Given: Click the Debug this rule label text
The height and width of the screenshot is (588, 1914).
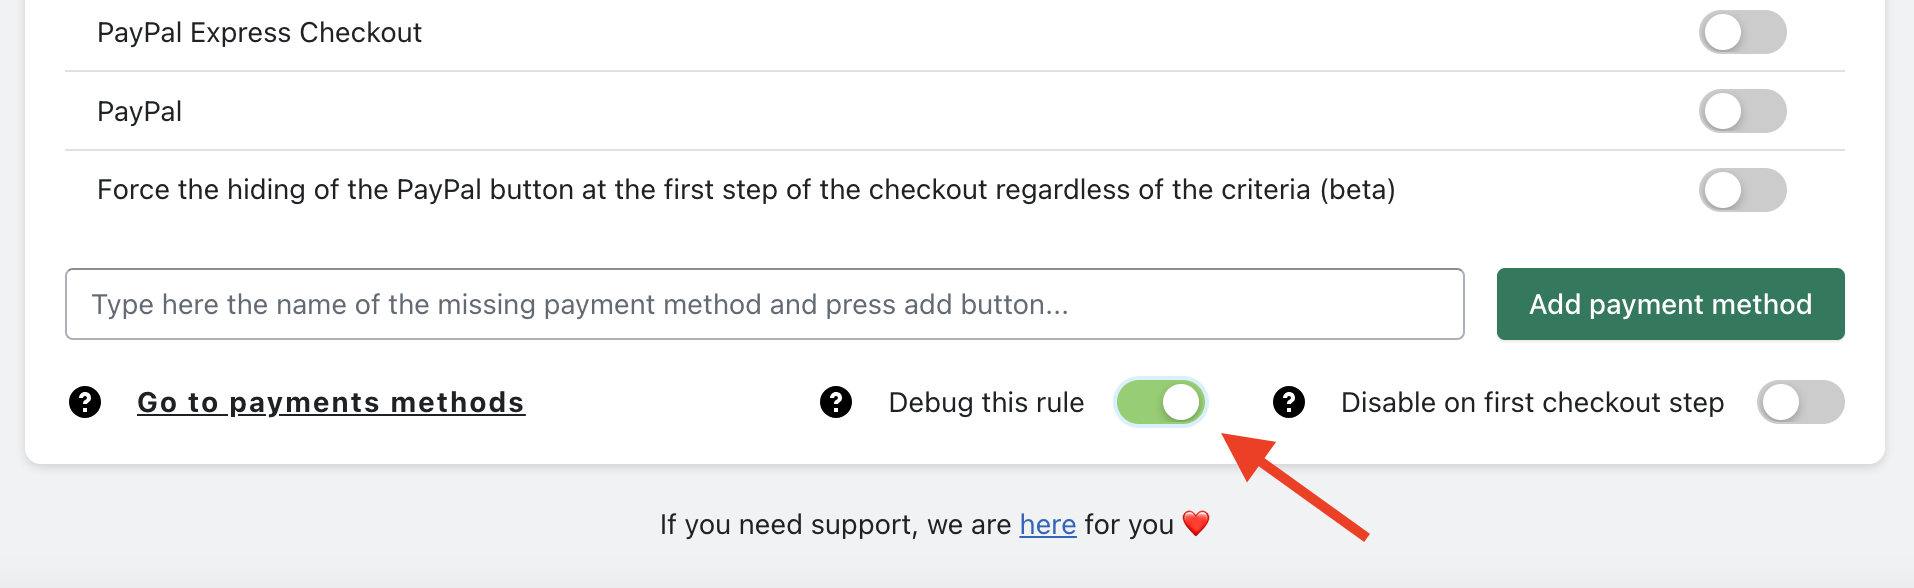Looking at the screenshot, I should (x=986, y=402).
